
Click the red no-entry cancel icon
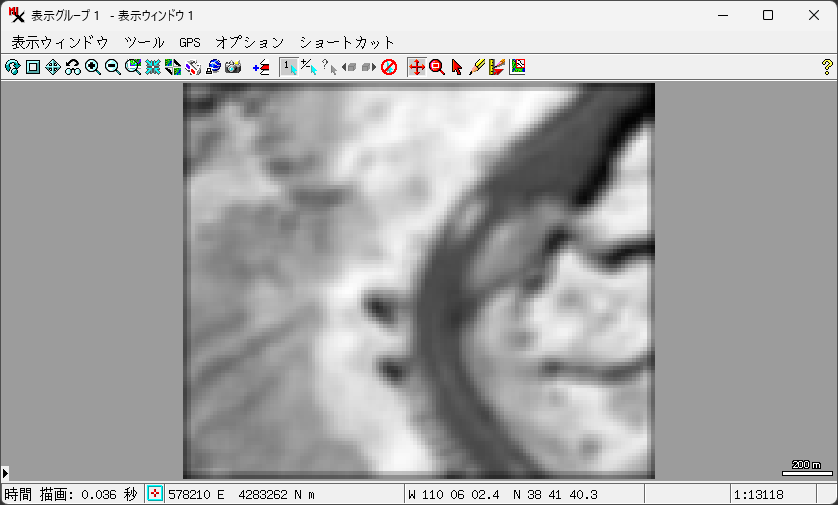click(389, 67)
